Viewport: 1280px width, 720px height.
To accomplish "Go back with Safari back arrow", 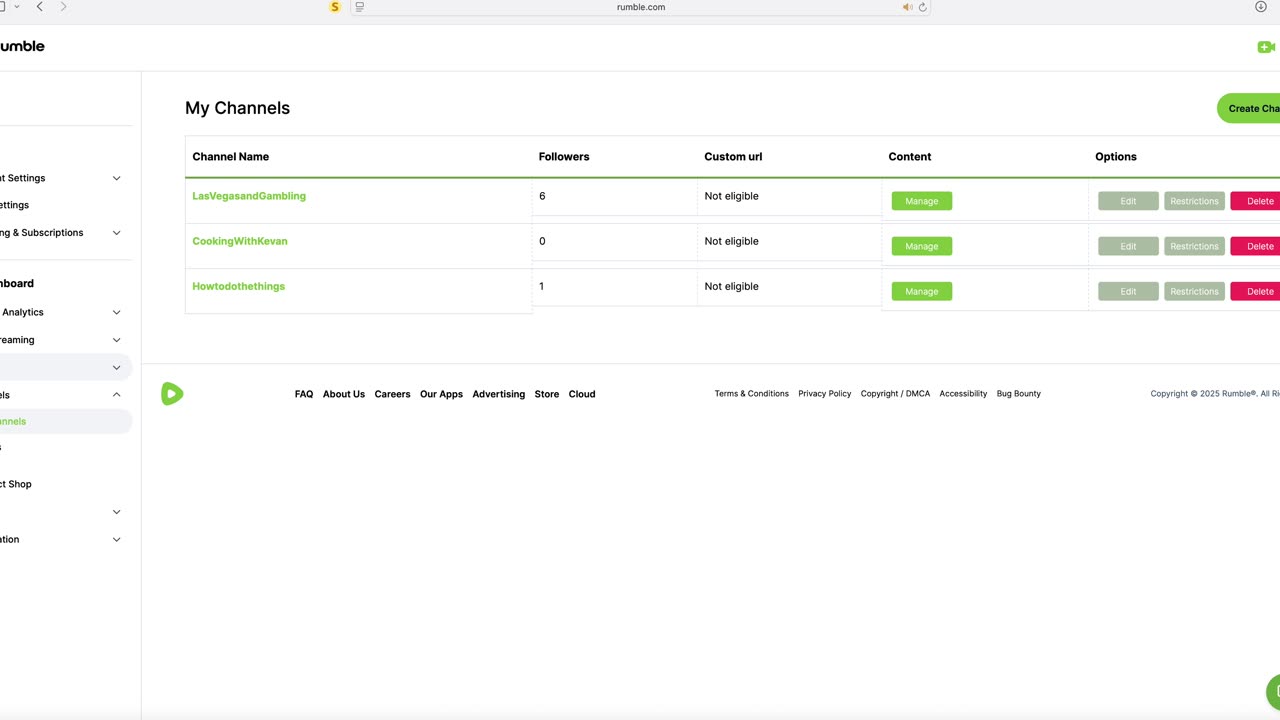I will pyautogui.click(x=40, y=7).
